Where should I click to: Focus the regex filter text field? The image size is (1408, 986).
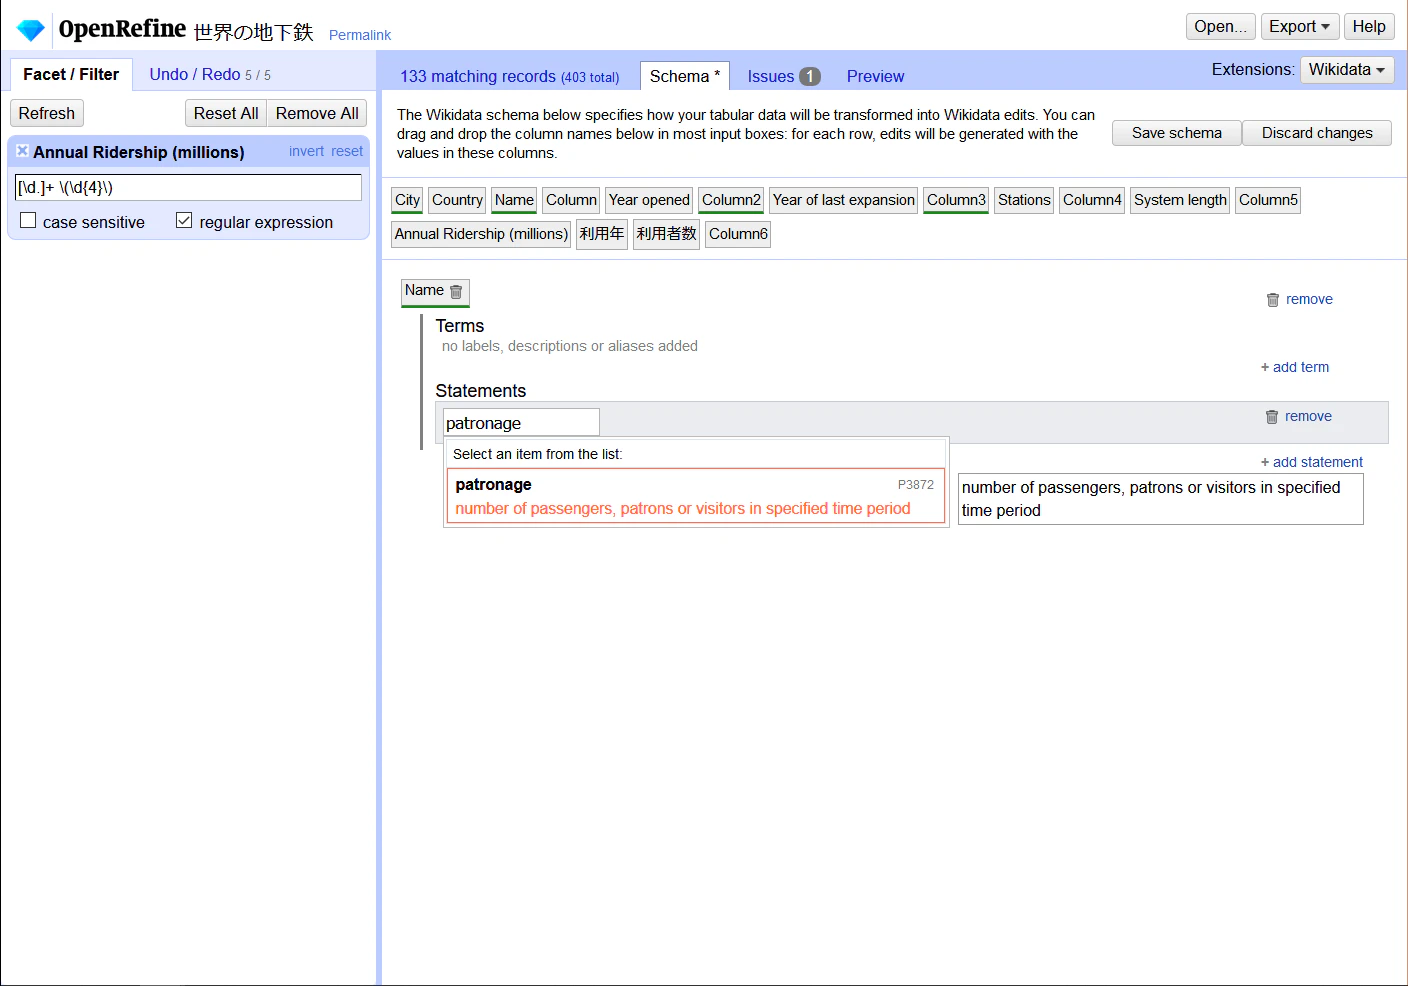tap(188, 187)
